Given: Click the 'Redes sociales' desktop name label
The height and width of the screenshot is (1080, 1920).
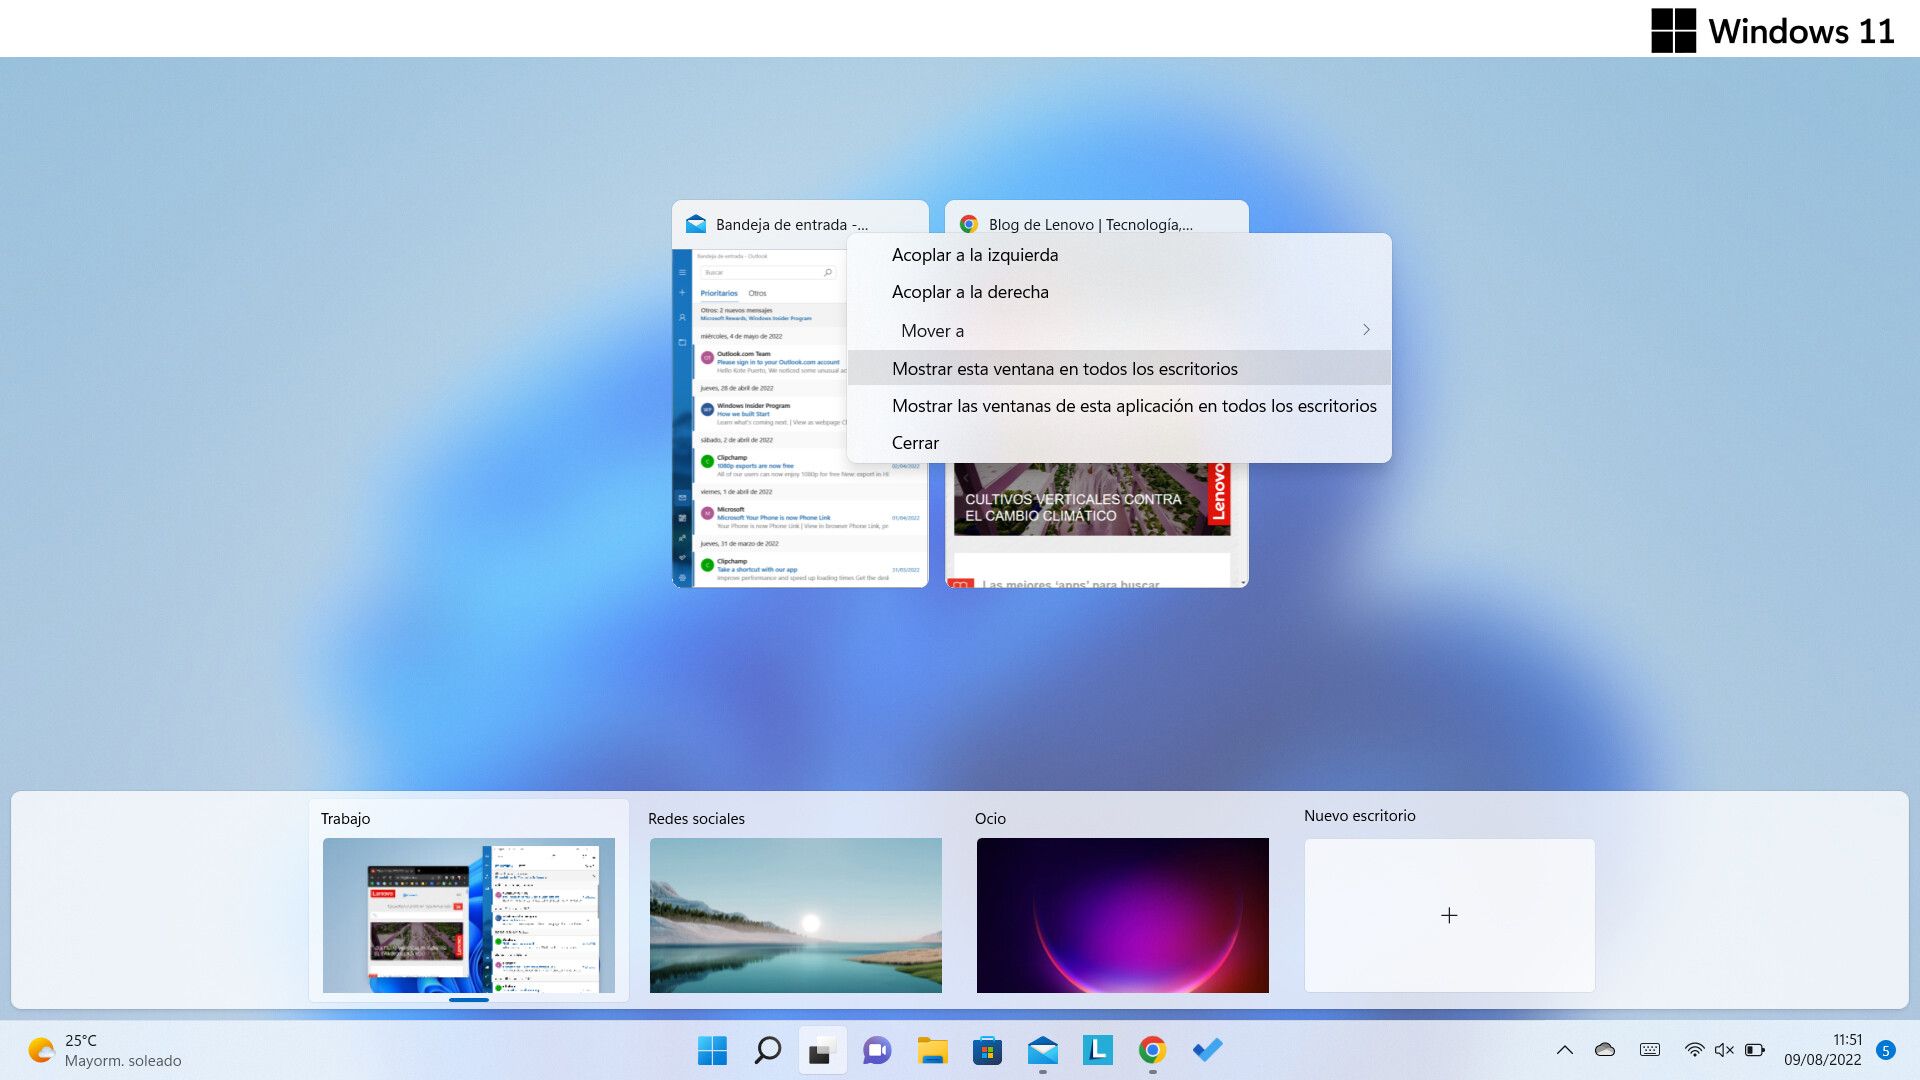Looking at the screenshot, I should pyautogui.click(x=696, y=818).
